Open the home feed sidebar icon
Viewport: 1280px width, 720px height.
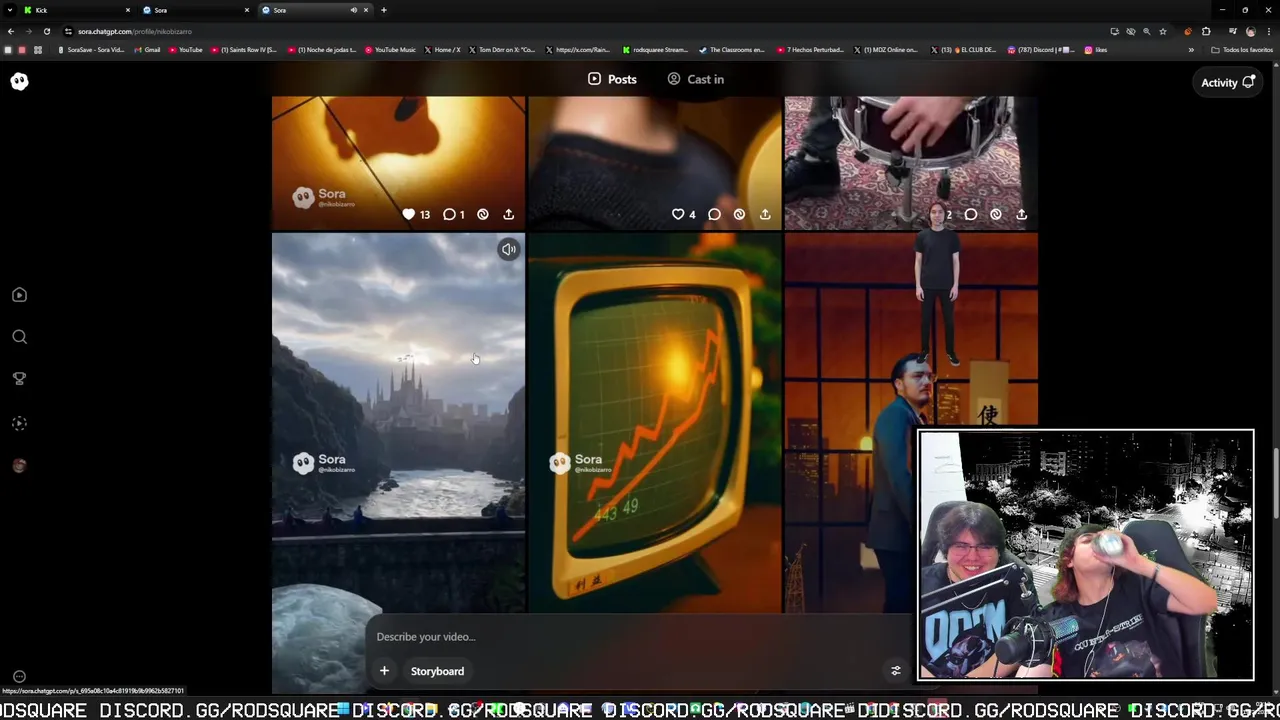tap(19, 295)
